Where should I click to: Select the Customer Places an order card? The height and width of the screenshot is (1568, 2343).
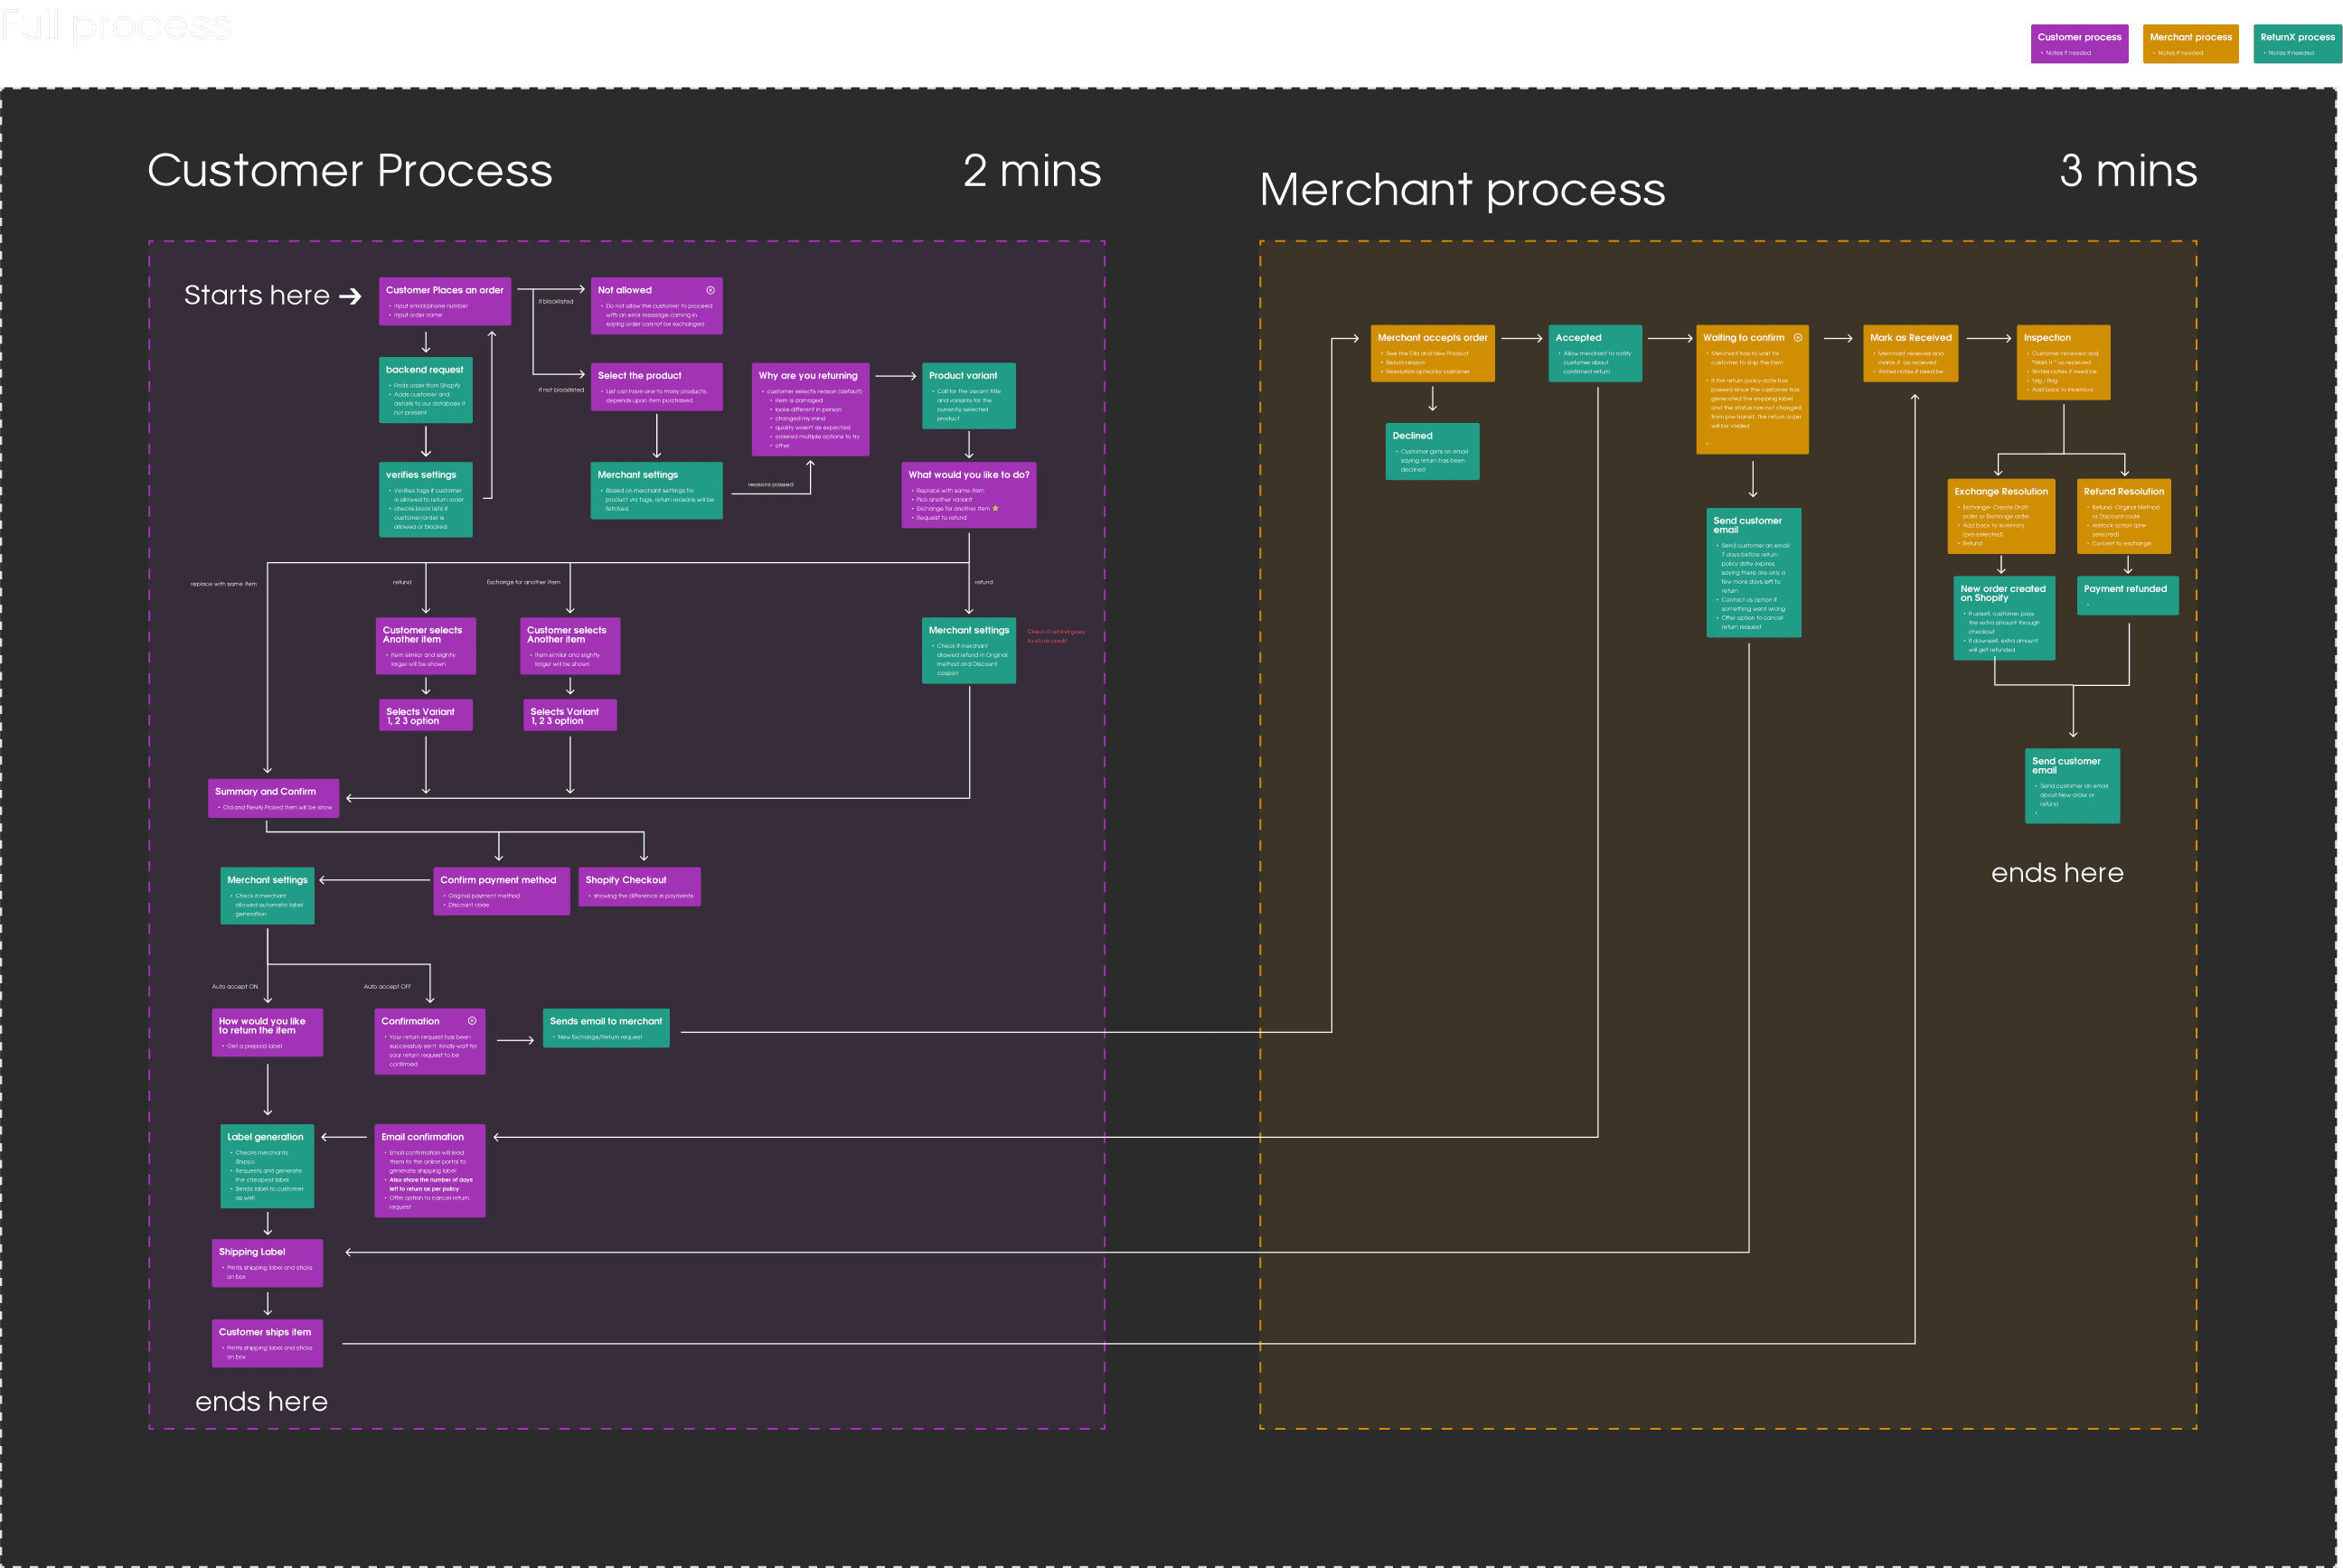click(x=445, y=301)
